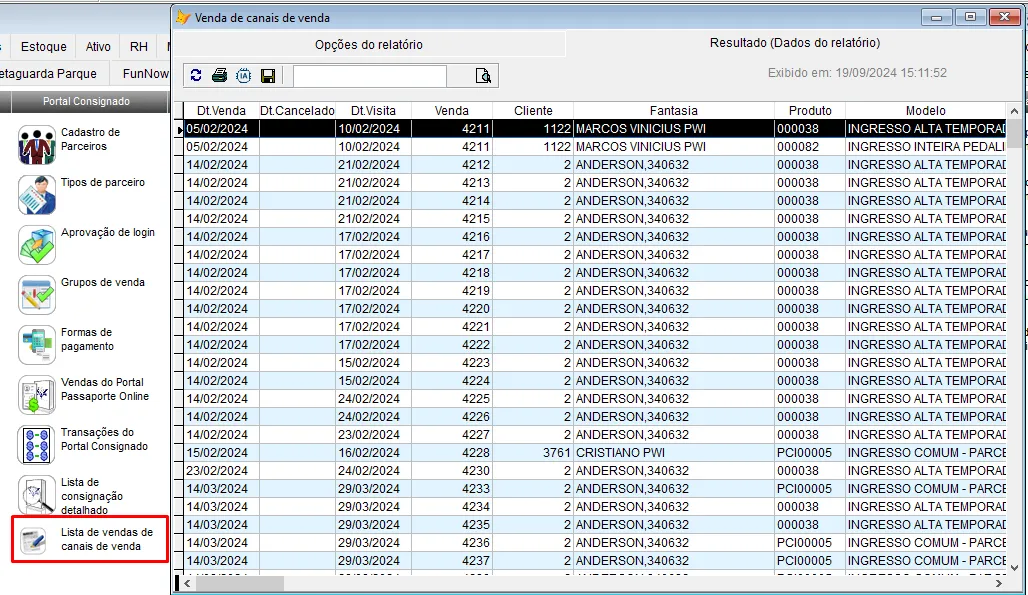
Task: Sort by the Dt.Venda column header
Action: (221, 111)
